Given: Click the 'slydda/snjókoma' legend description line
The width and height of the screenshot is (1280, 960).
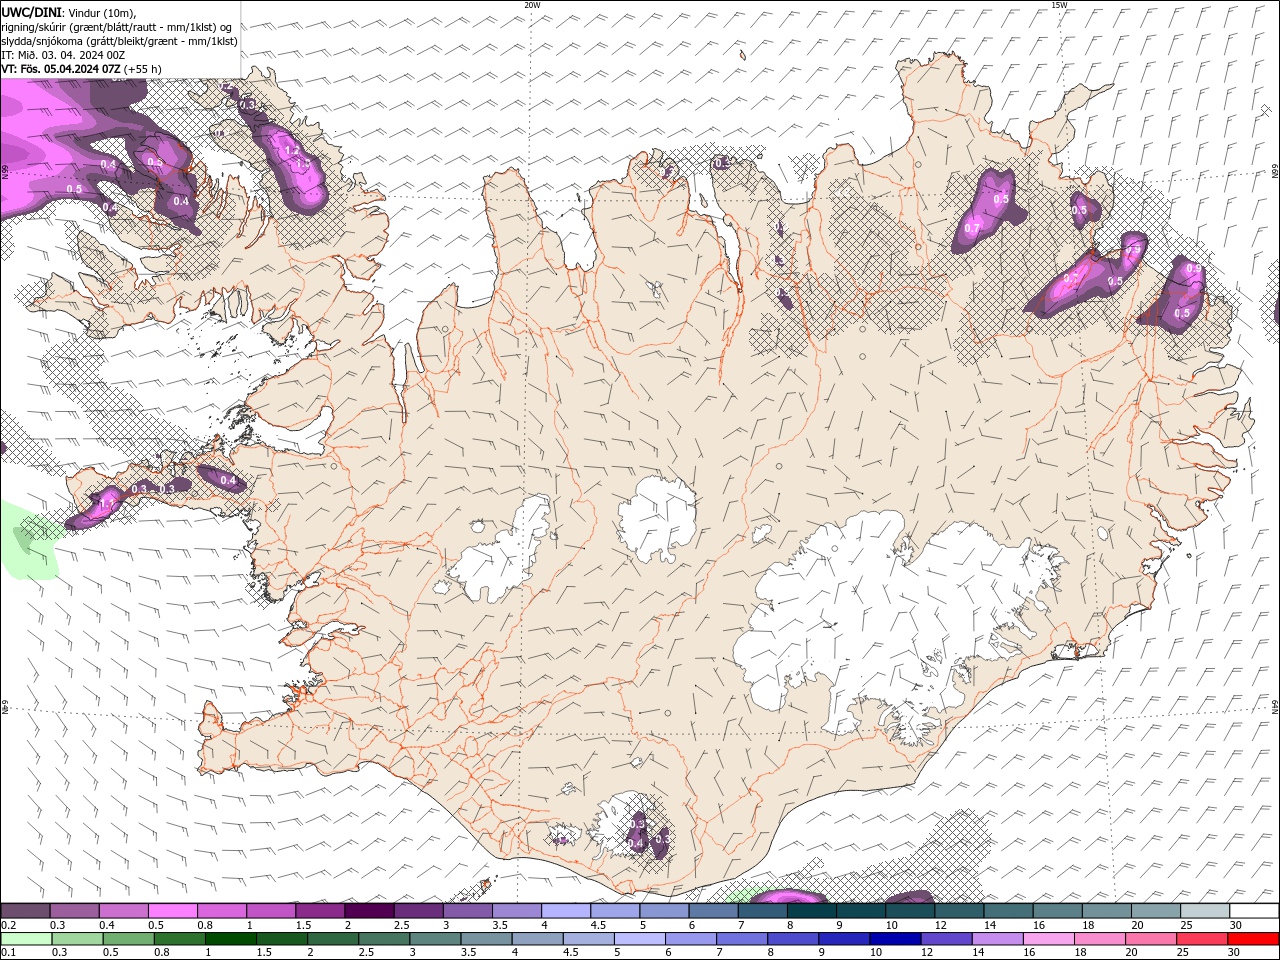Looking at the screenshot, I should tap(119, 41).
